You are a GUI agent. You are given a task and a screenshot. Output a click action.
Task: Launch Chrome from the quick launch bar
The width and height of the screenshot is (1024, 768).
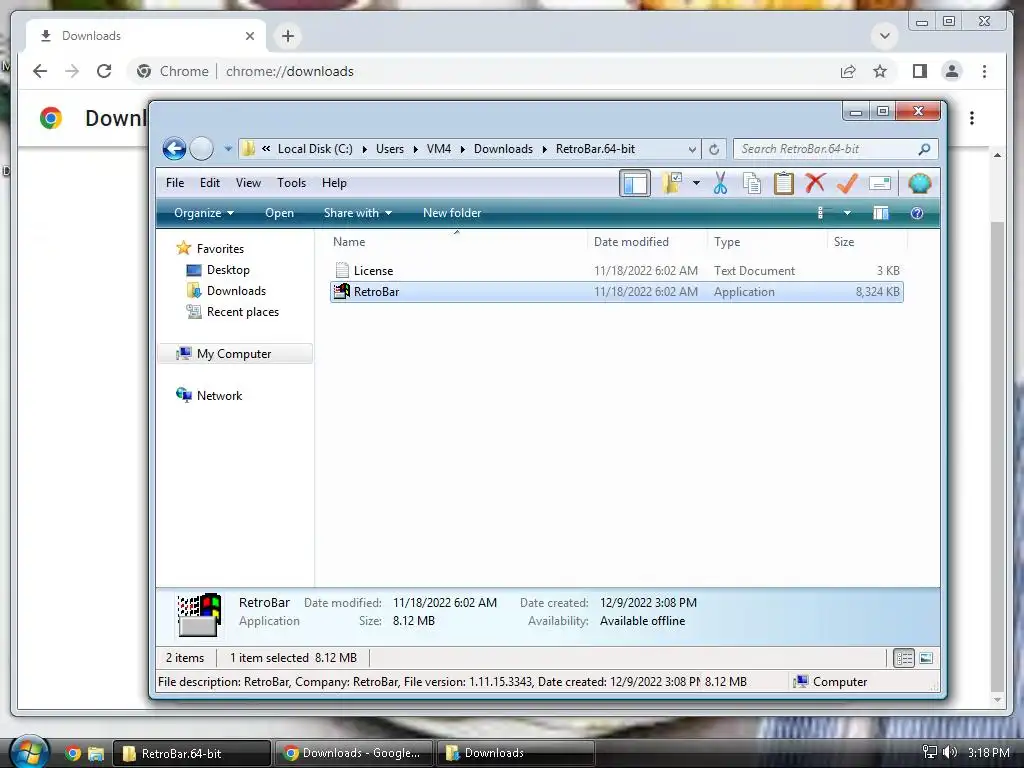pos(72,754)
